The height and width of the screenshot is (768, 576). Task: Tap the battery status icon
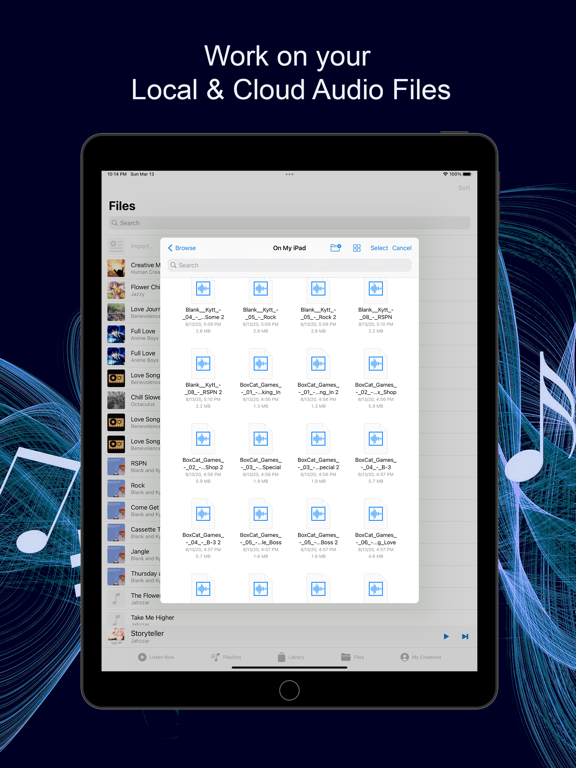pyautogui.click(x=467, y=174)
